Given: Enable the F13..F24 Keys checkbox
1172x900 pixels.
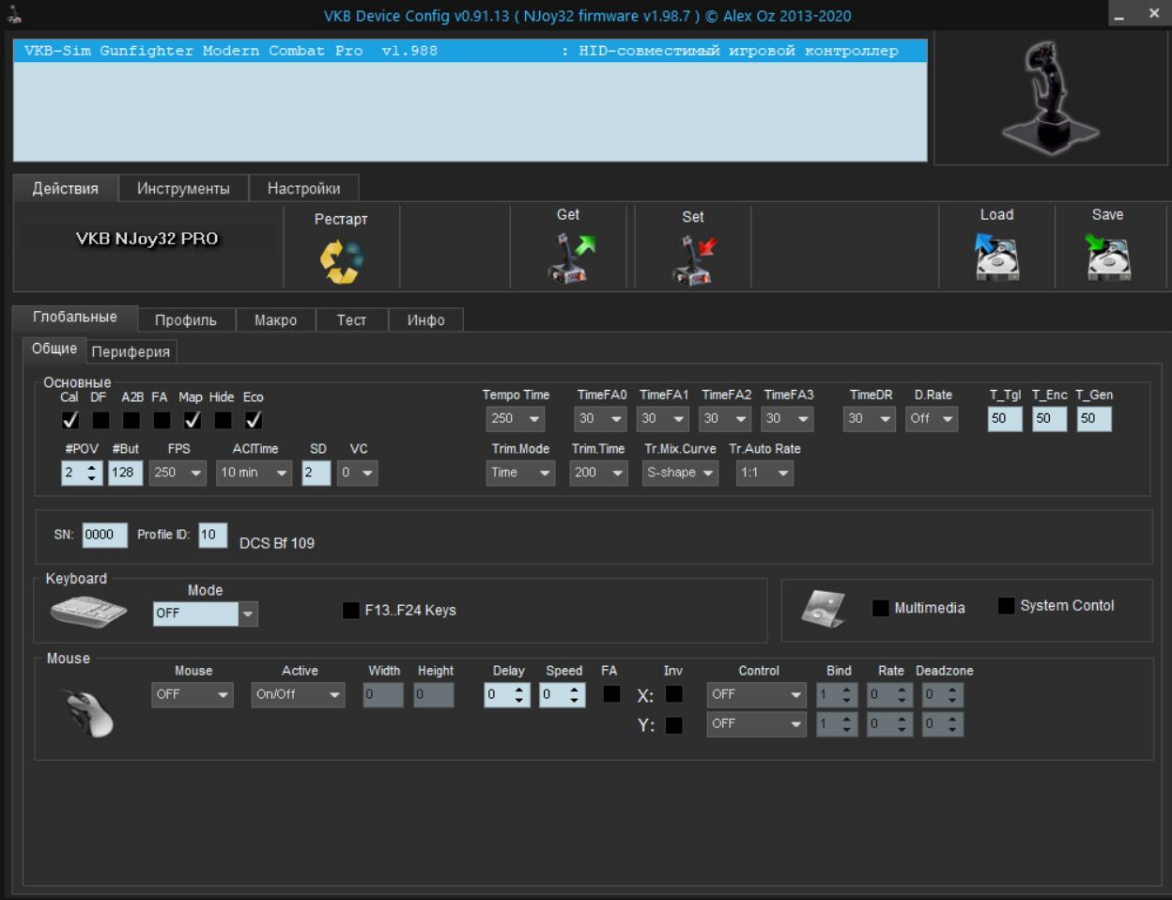Looking at the screenshot, I should [x=351, y=610].
